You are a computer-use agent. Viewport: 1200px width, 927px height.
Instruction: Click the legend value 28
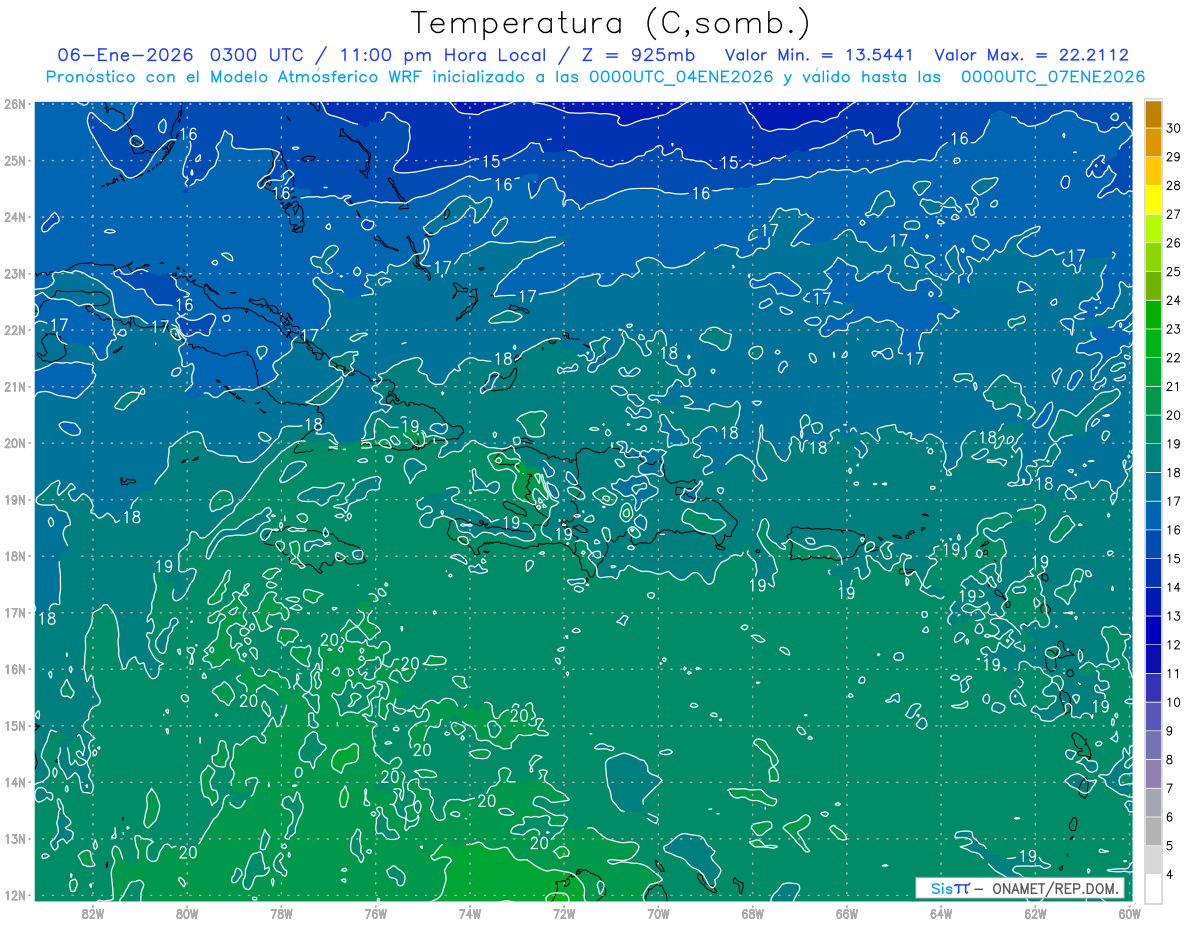pyautogui.click(x=1174, y=185)
